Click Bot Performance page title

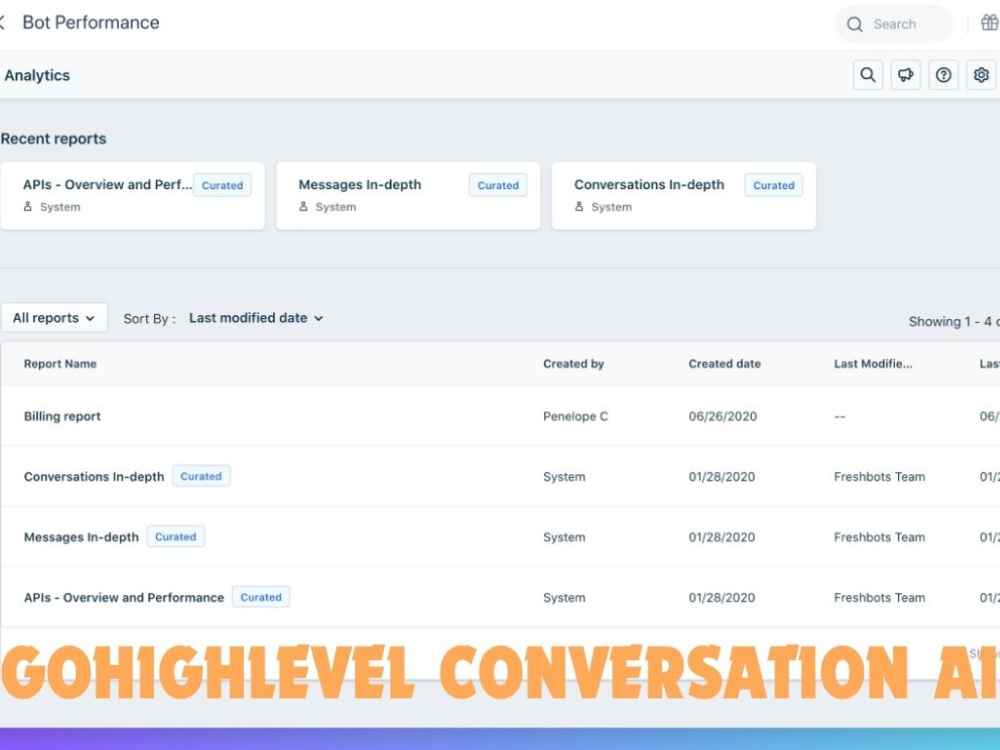coord(91,22)
